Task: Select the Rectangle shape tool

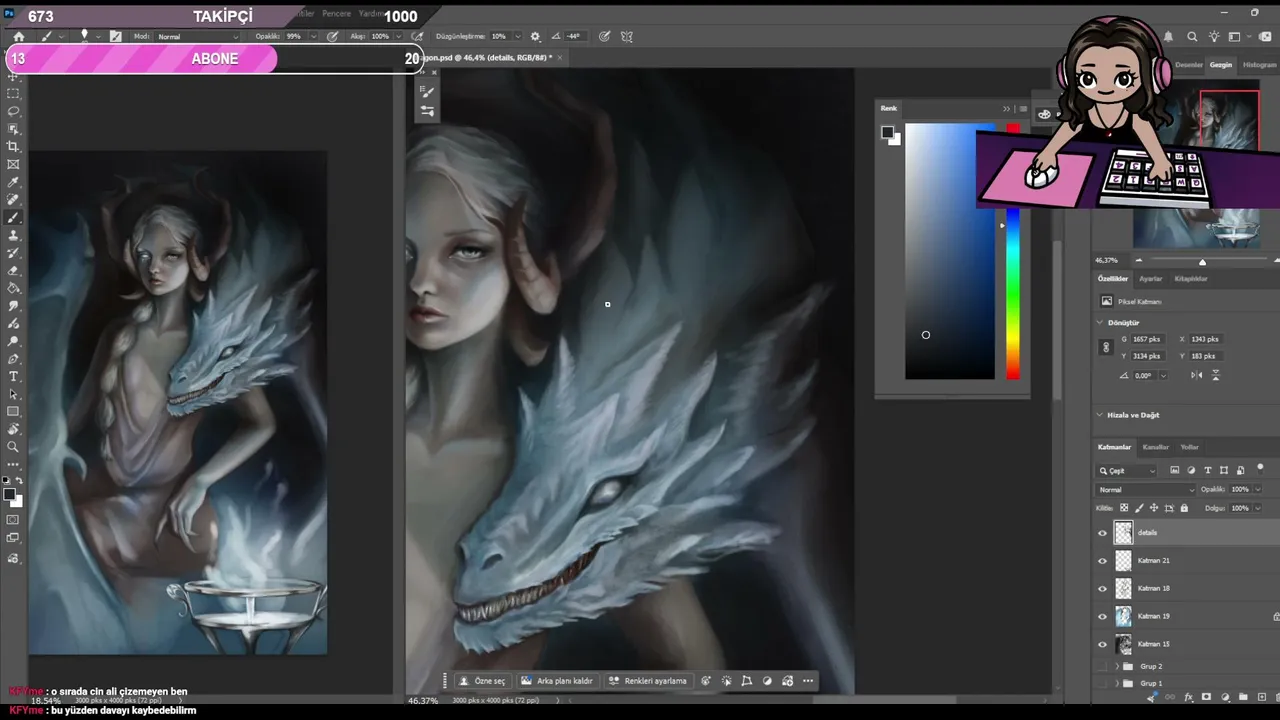Action: click(x=14, y=412)
